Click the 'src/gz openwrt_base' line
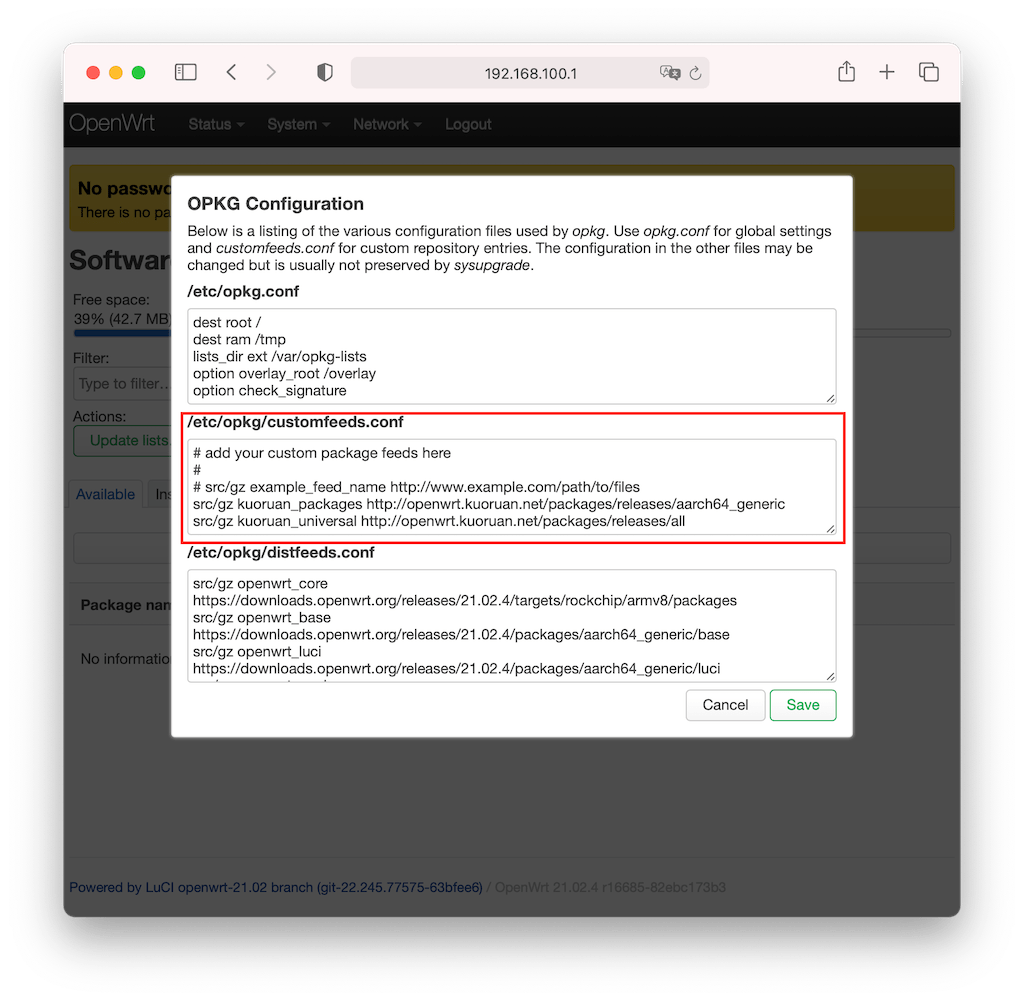Image resolution: width=1024 pixels, height=1001 pixels. 261,617
